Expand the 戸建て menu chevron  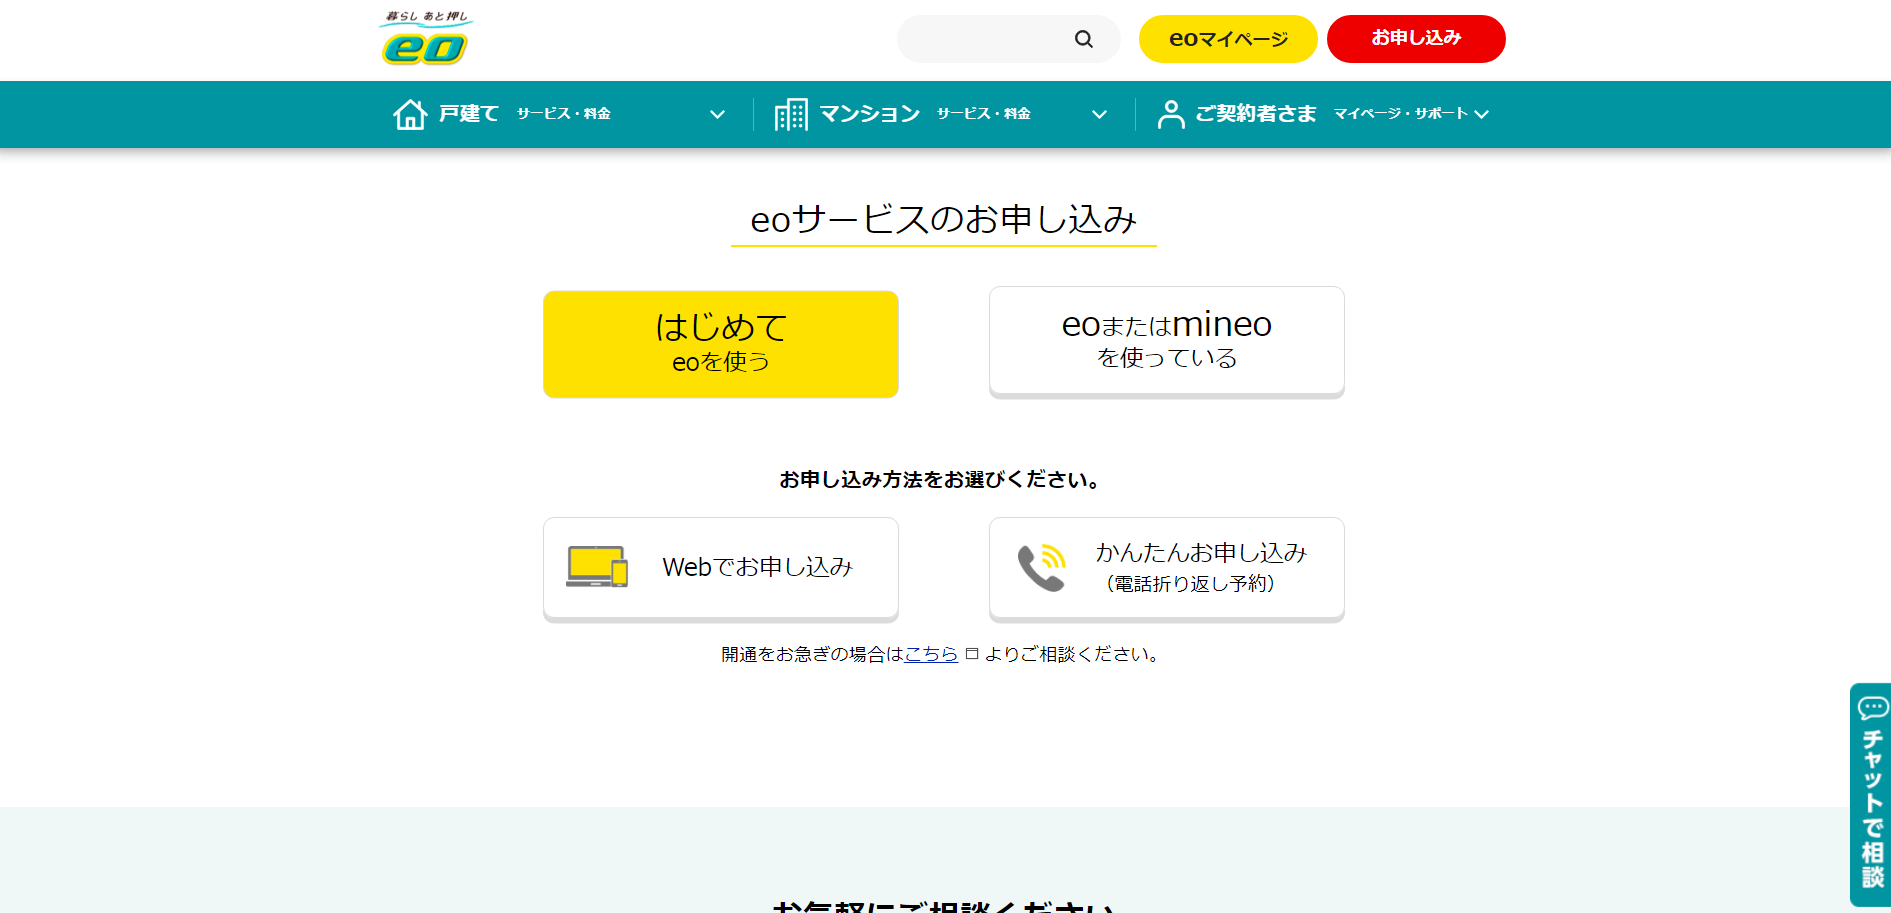coord(717,114)
